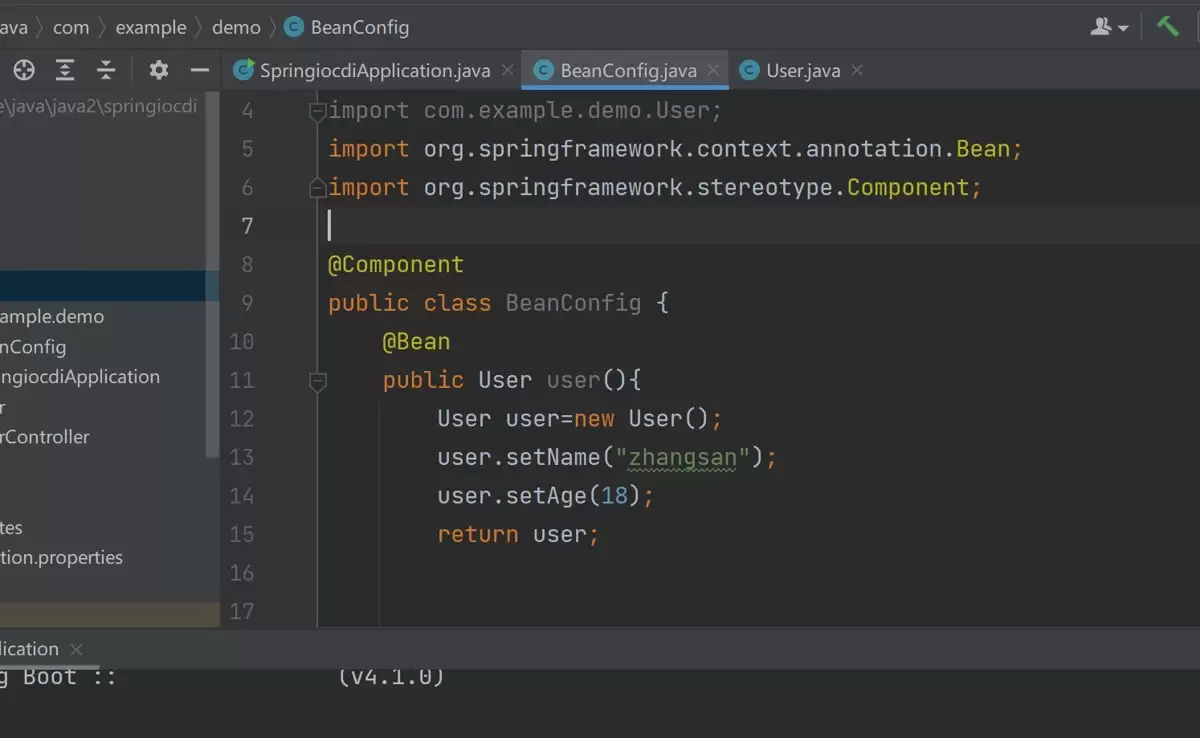Viewport: 1200px width, 738px height.
Task: Collapse the import block fold at line 4
Action: (317, 110)
